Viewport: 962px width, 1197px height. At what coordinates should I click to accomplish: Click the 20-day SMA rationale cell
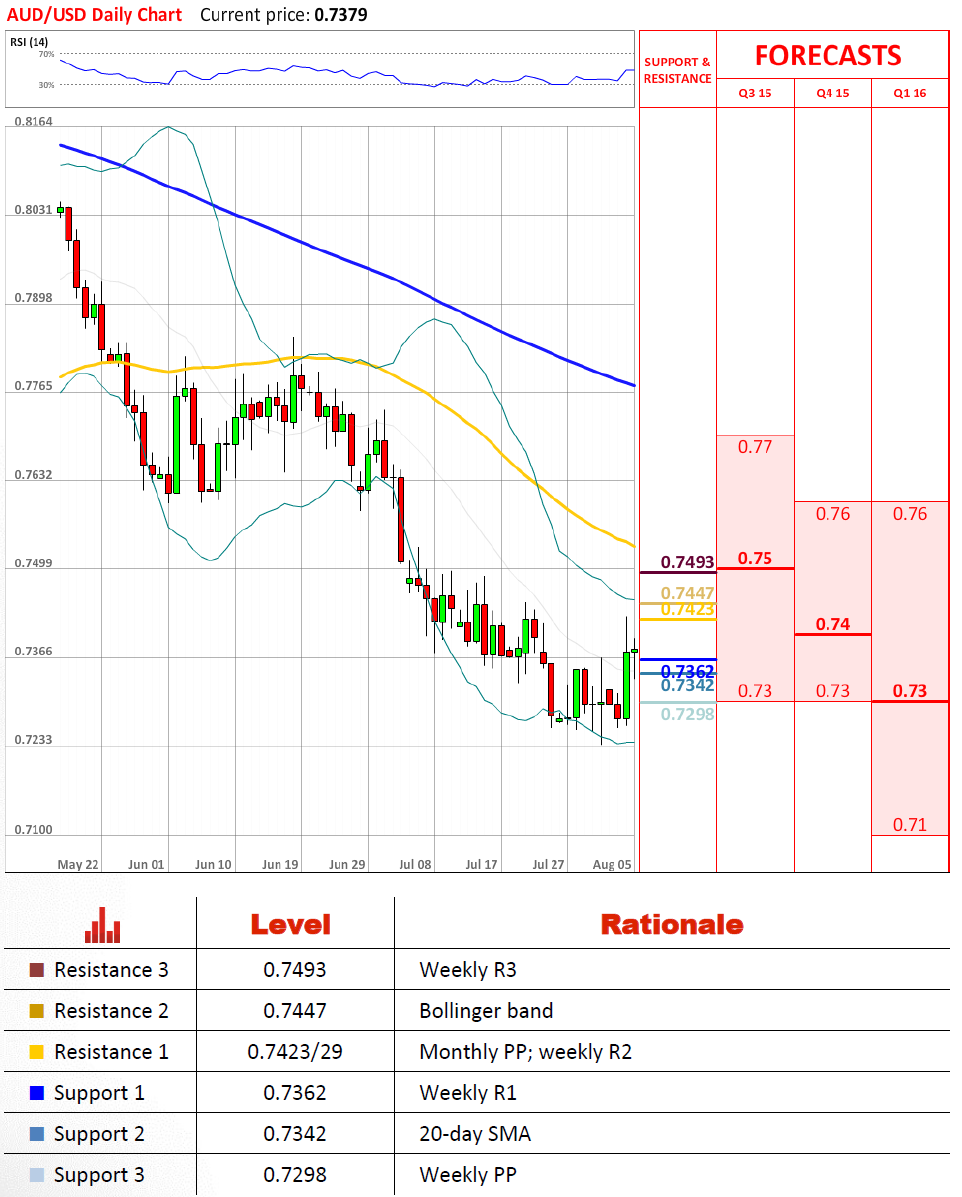pyautogui.click(x=475, y=1134)
